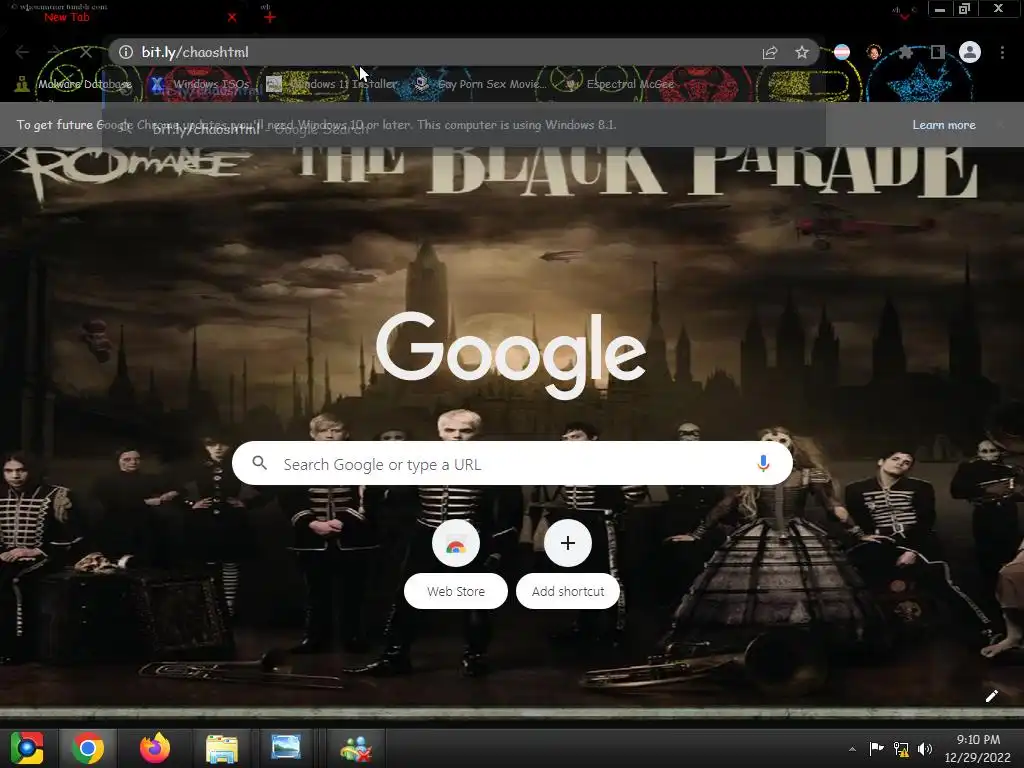
Task: Open Action Center flag in tray
Action: (876, 749)
